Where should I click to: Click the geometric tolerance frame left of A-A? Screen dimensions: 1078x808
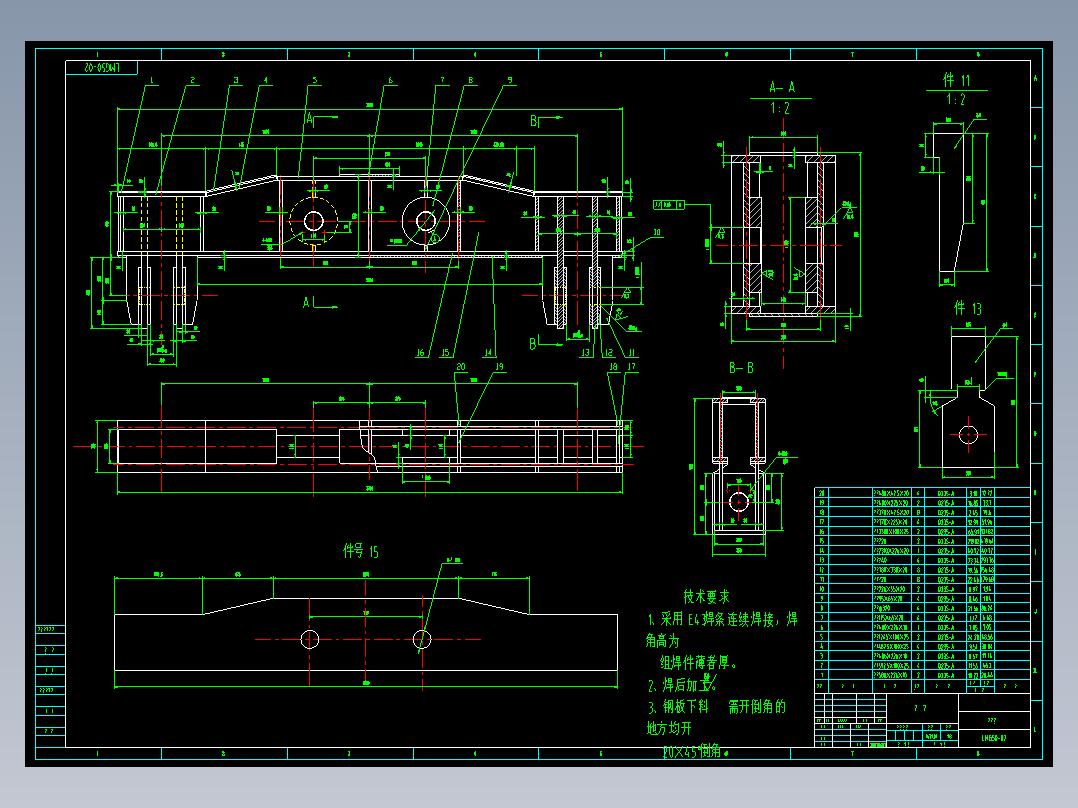coord(669,205)
